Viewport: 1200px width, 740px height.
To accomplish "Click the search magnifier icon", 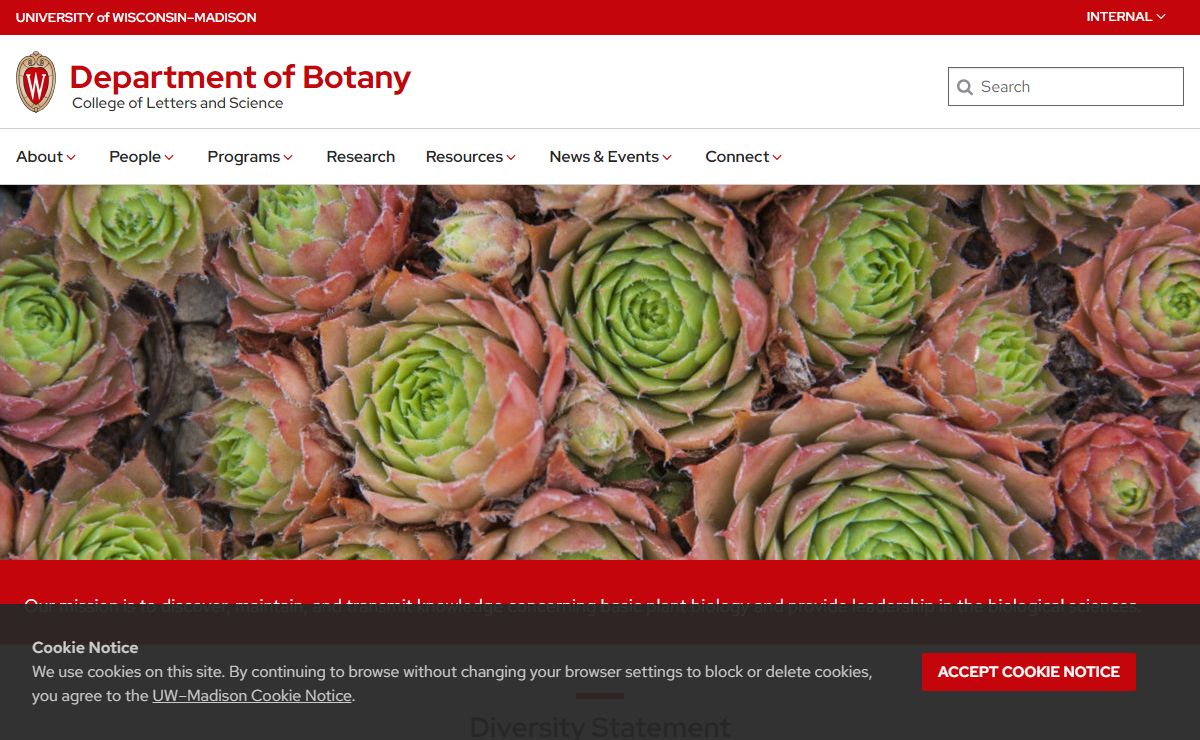I will [x=965, y=87].
